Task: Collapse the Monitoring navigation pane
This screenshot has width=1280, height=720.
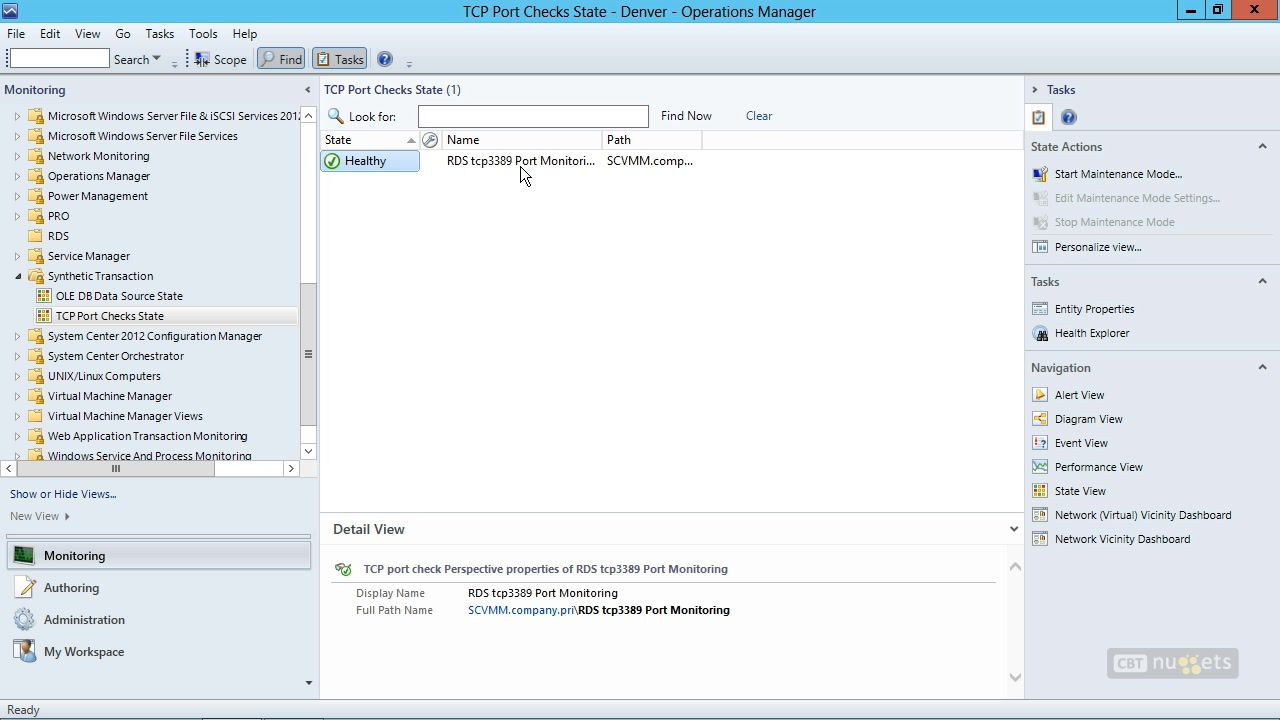Action: click(307, 90)
